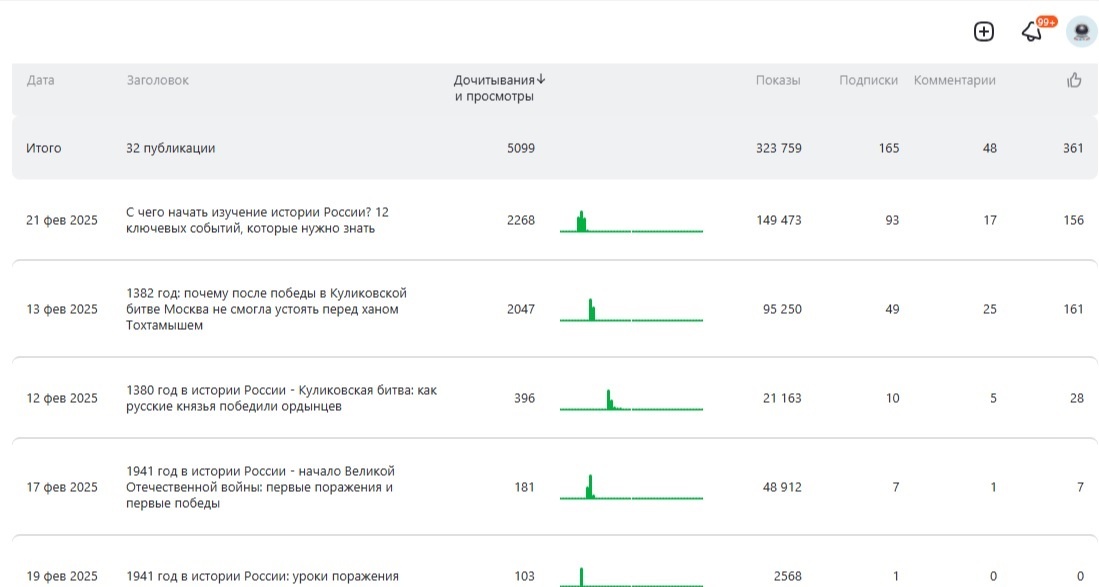Click the views sparkline chart for 21 фев 2025
1099x587 pixels.
point(631,221)
